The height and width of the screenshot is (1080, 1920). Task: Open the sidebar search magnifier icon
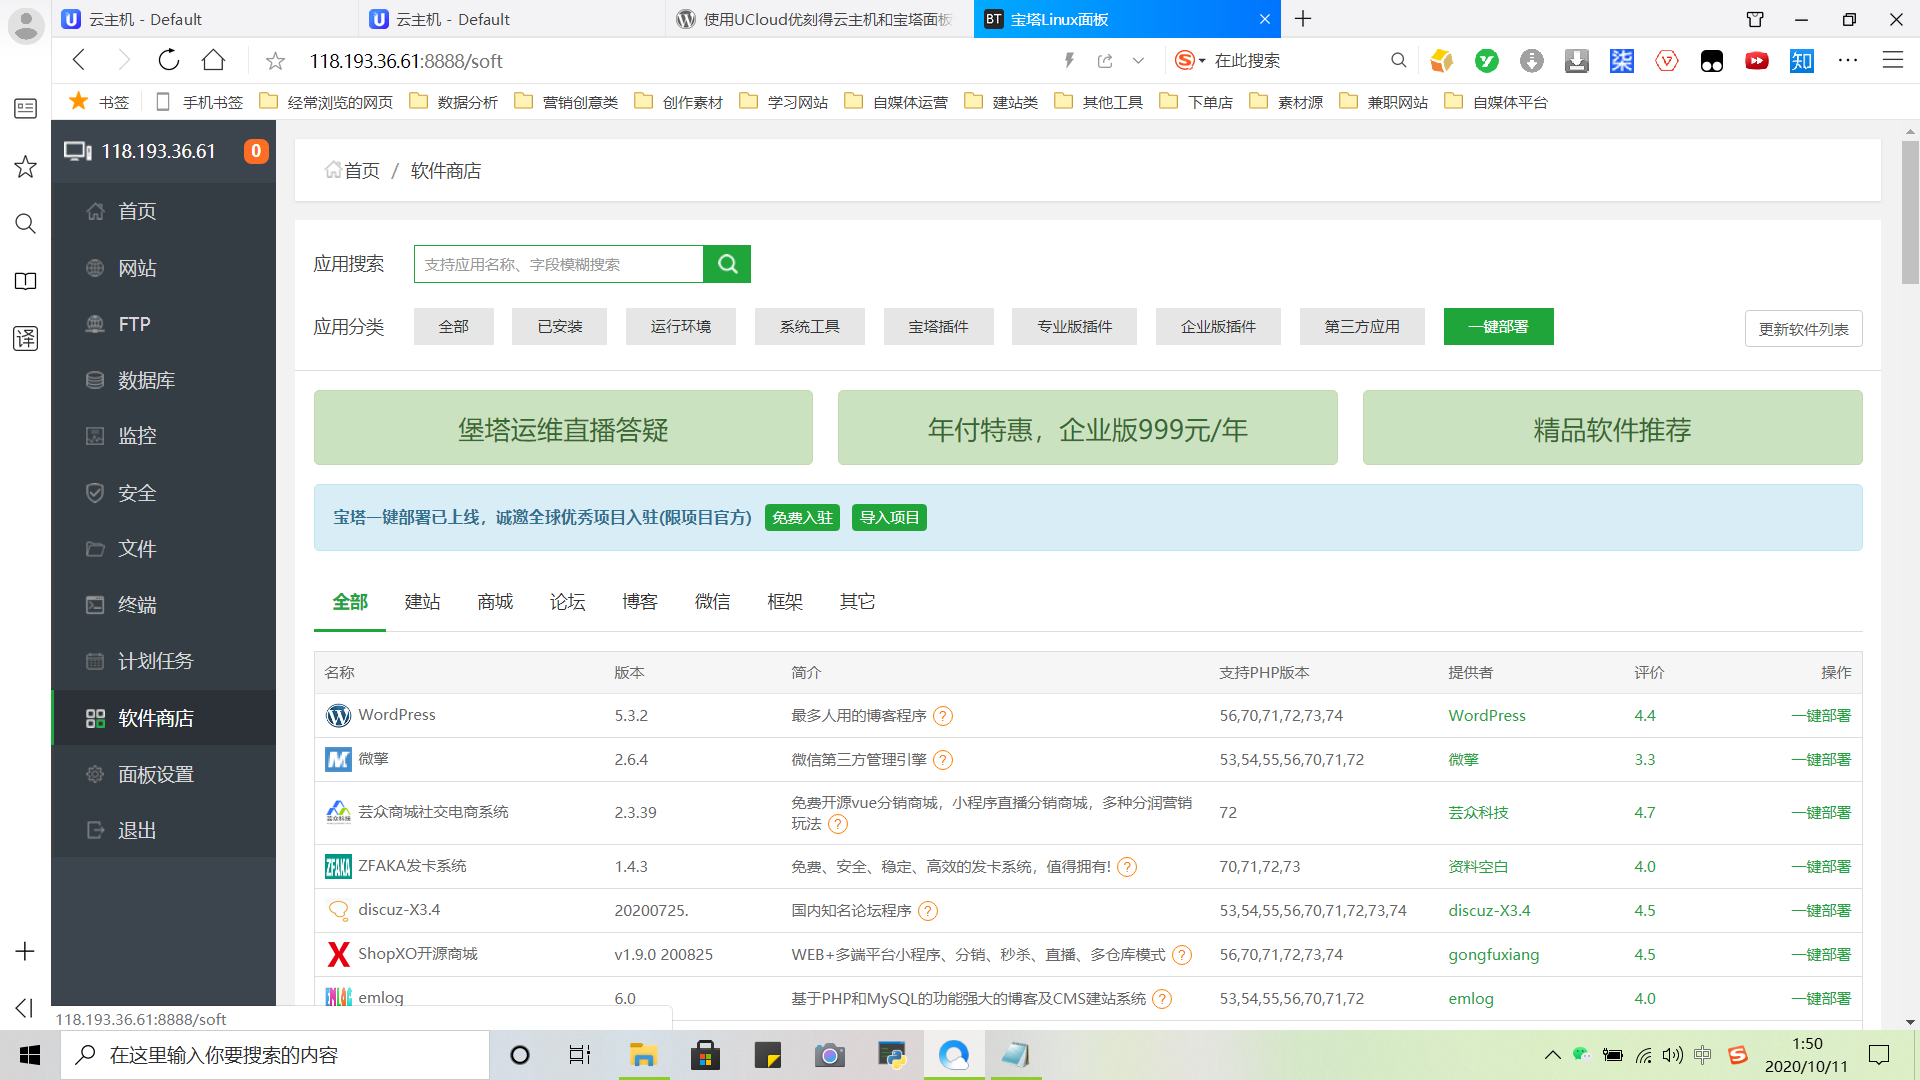[26, 223]
